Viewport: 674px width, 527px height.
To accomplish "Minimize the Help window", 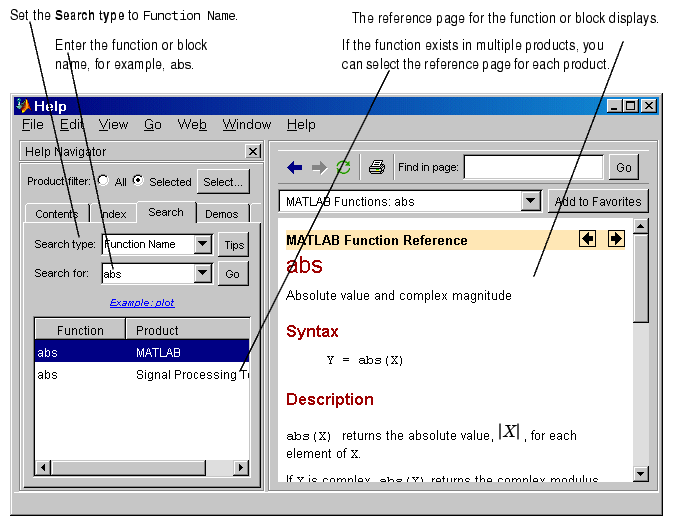I will tap(614, 106).
